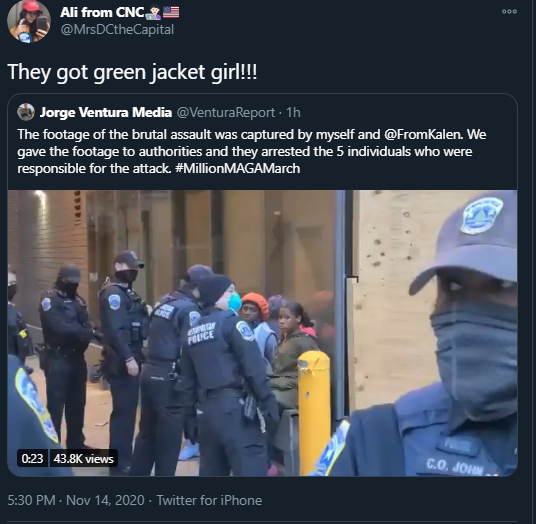Viewport: 536px width, 524px height.
Task: Open the quoted tweet body text
Action: pos(252,151)
